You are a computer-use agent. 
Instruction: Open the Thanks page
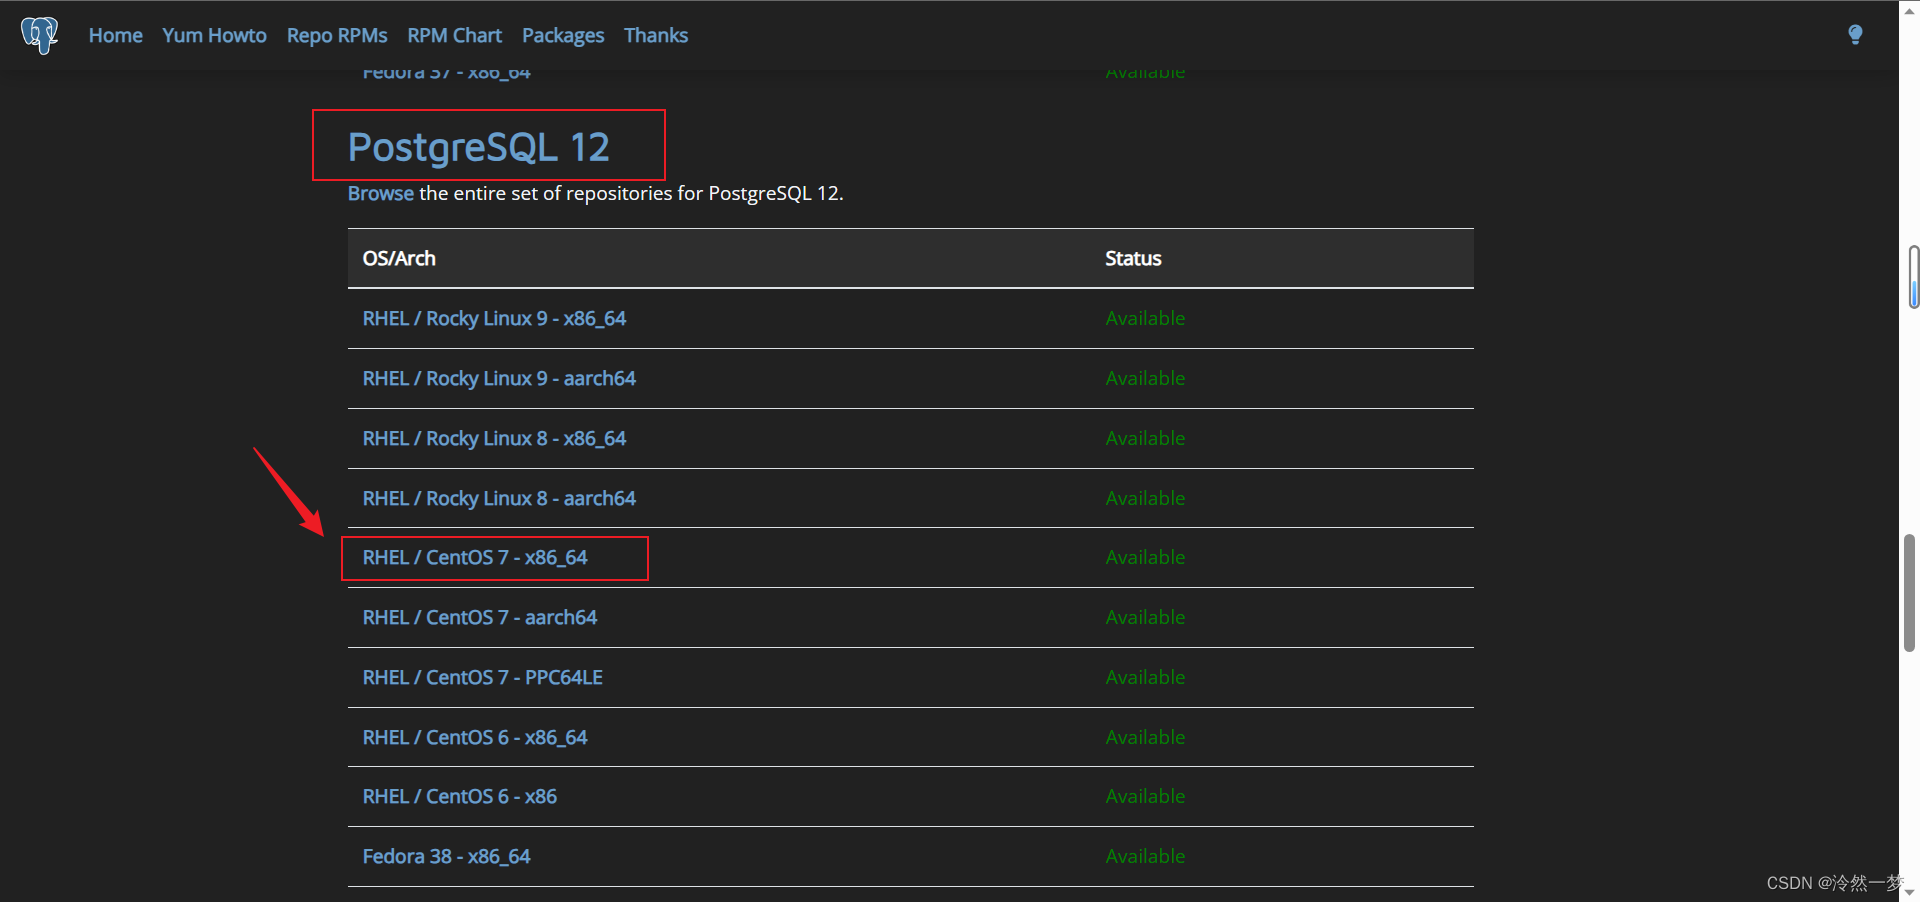pyautogui.click(x=656, y=35)
